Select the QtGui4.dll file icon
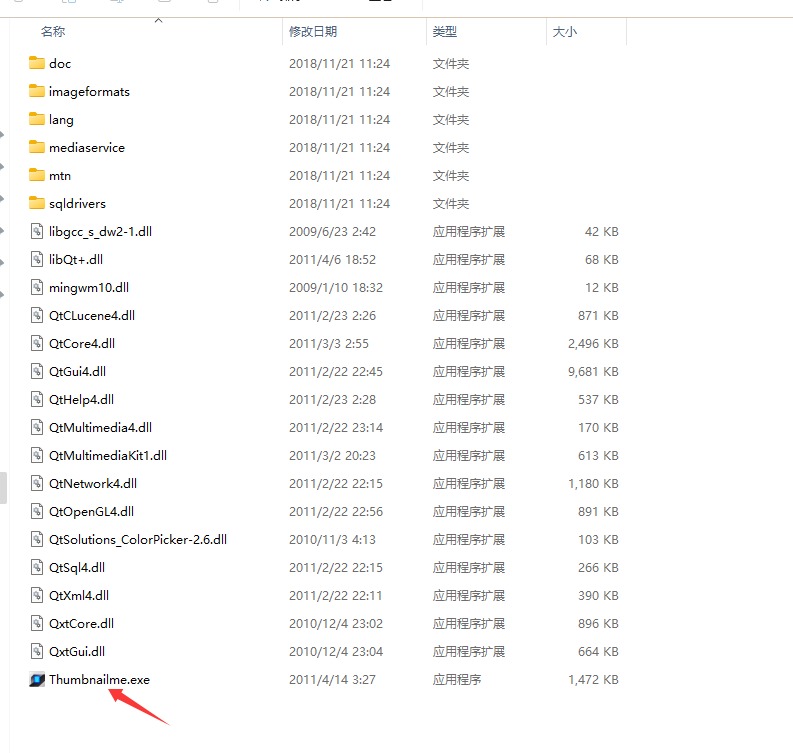Image resolution: width=793 pixels, height=753 pixels. [37, 371]
